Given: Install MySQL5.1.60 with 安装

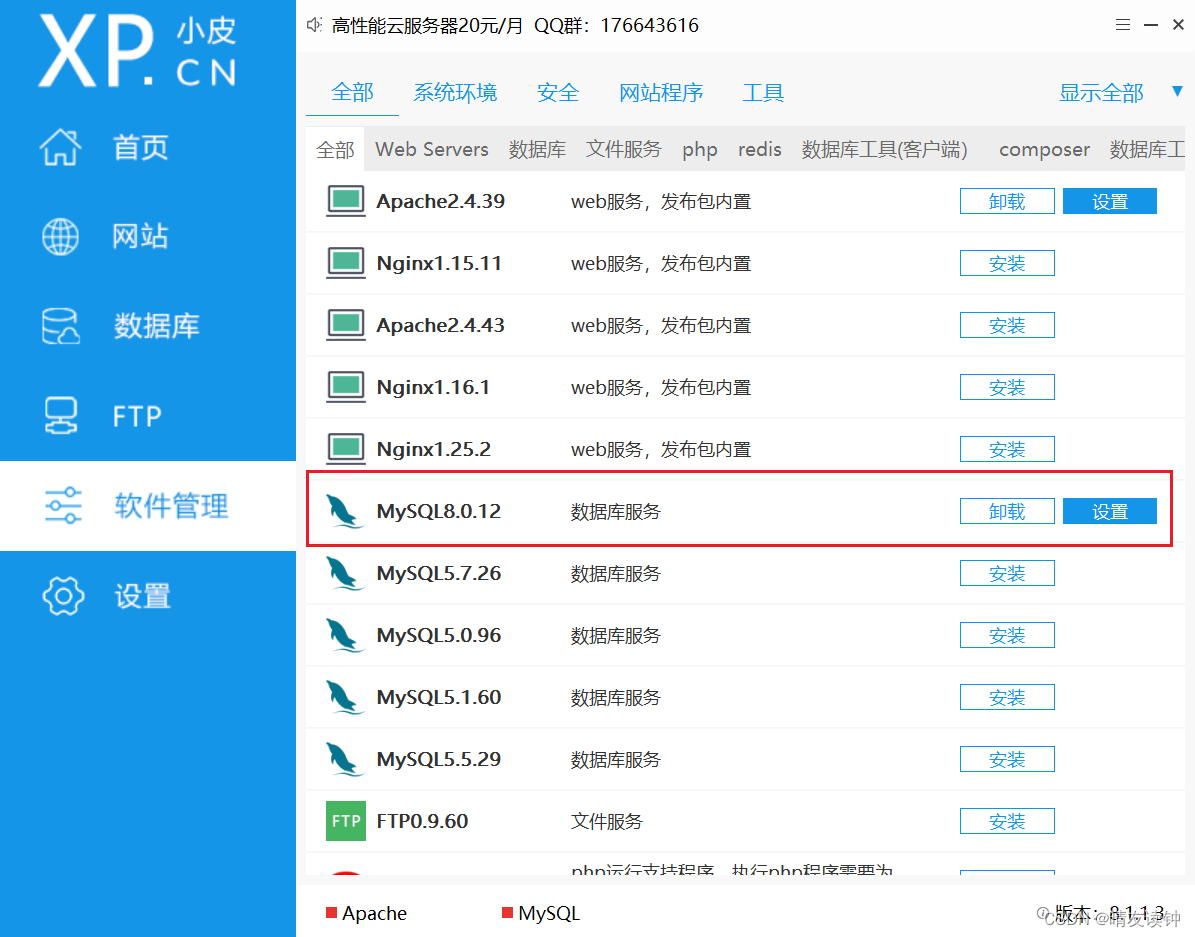Looking at the screenshot, I should pos(1007,697).
